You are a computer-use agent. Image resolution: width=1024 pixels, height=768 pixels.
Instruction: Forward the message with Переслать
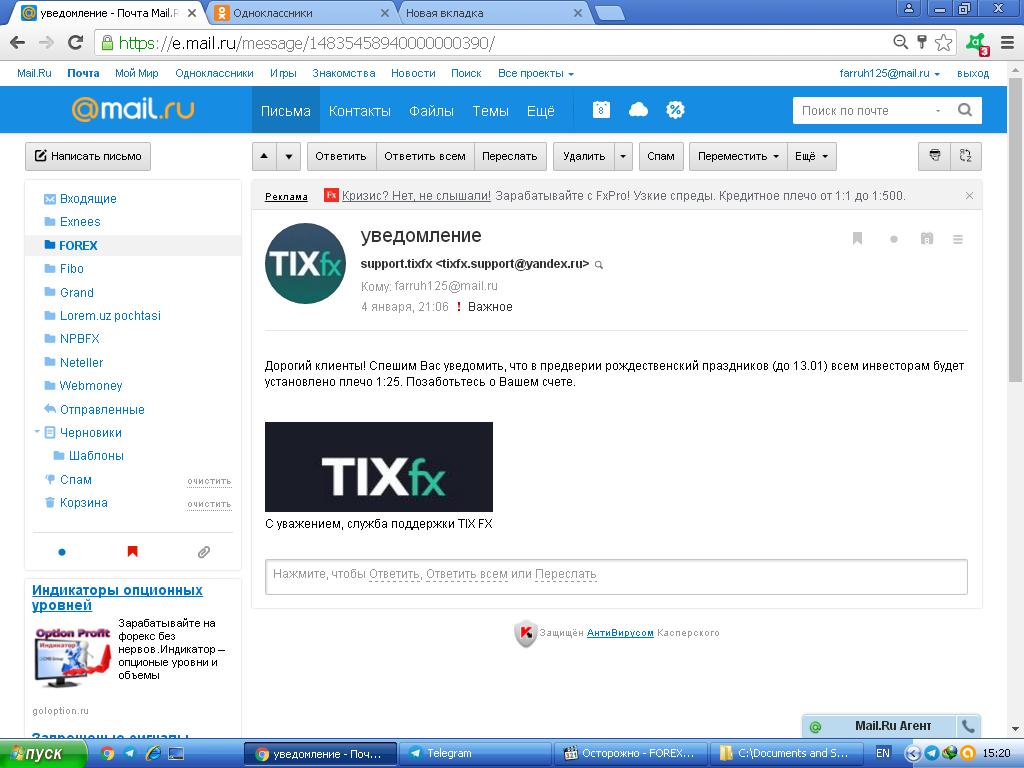510,156
